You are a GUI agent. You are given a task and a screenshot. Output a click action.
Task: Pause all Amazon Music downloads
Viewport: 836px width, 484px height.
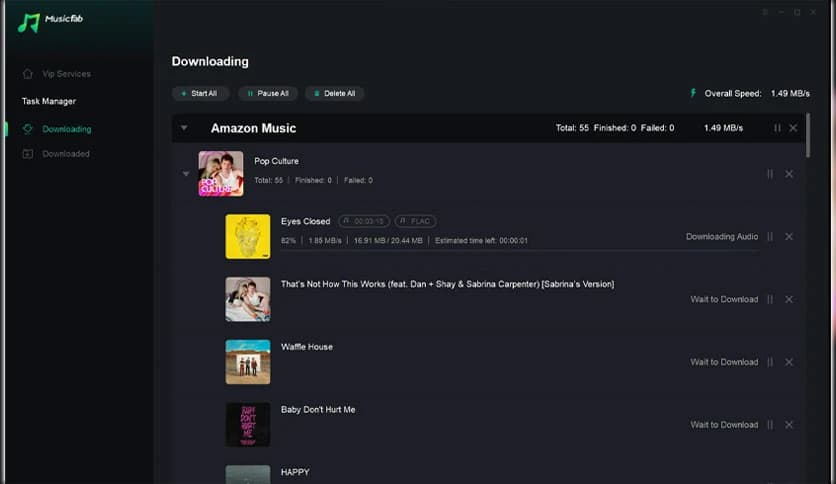coord(777,128)
